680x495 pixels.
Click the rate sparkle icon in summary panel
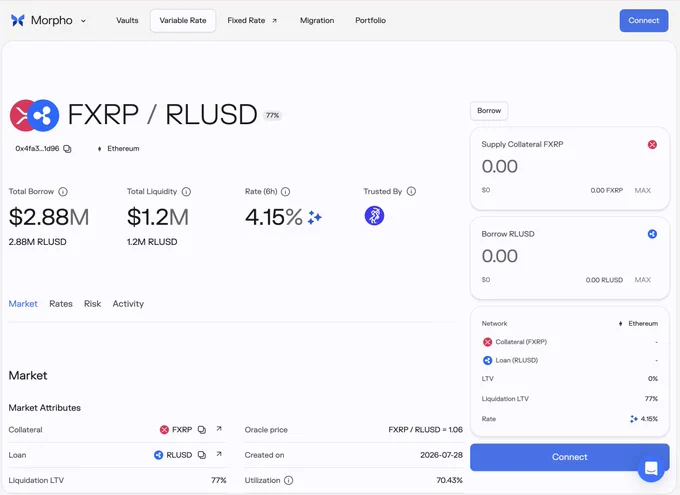pos(634,419)
